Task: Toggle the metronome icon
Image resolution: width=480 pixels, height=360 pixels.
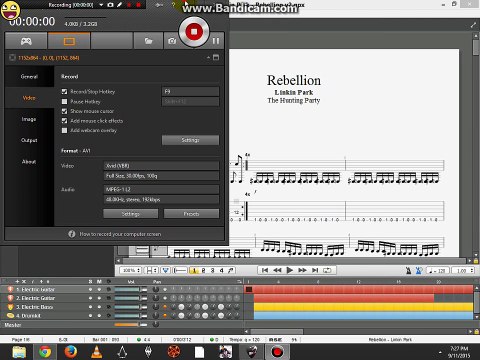Action: click(409, 270)
